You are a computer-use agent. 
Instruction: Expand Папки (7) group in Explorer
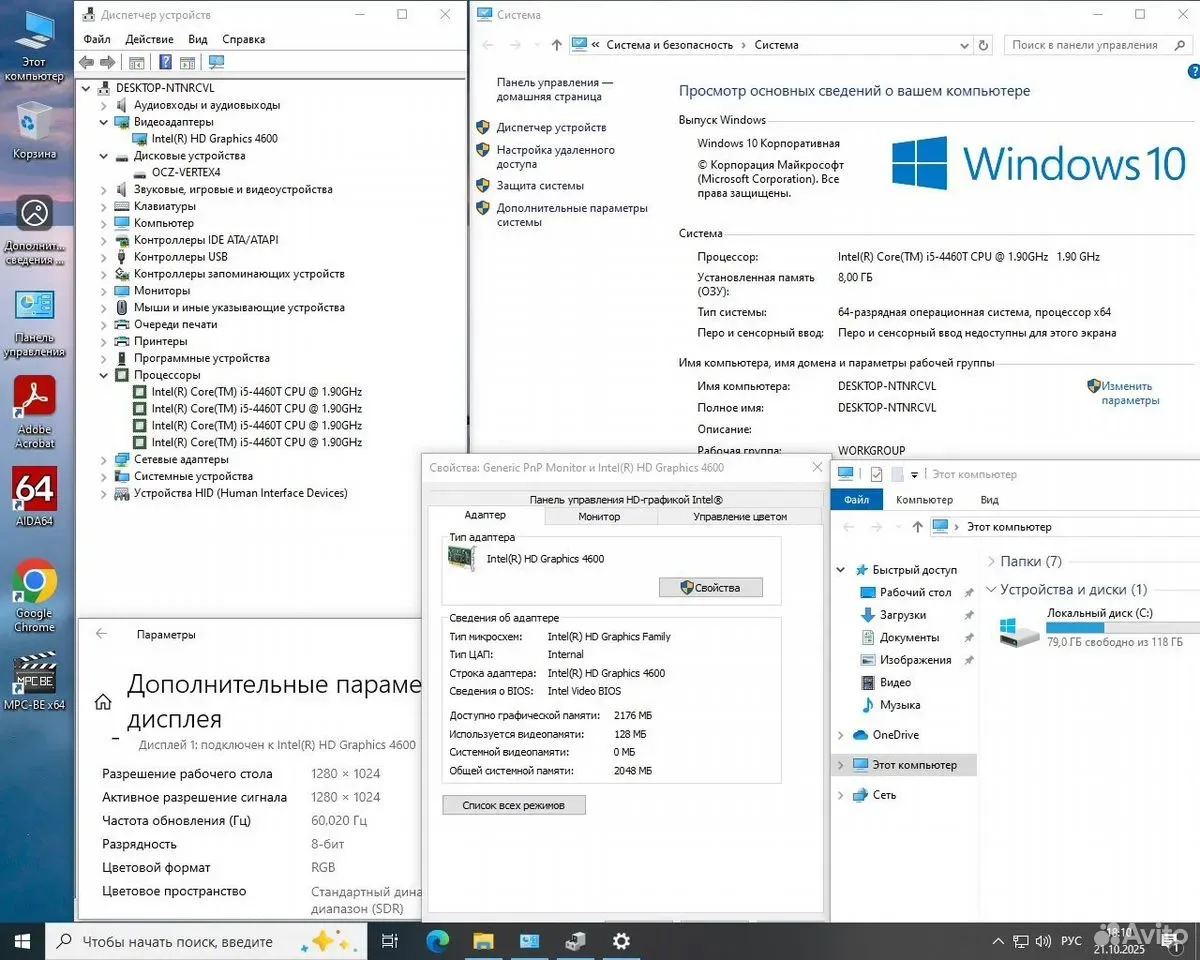click(991, 562)
